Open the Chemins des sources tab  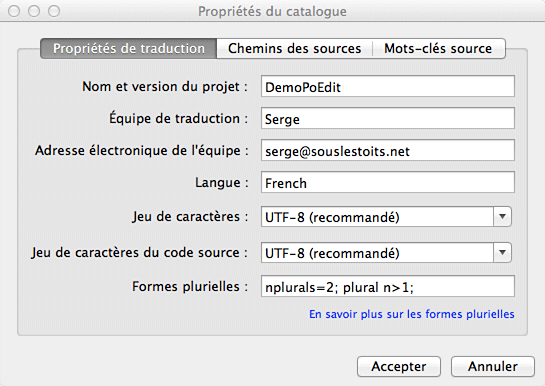click(295, 48)
